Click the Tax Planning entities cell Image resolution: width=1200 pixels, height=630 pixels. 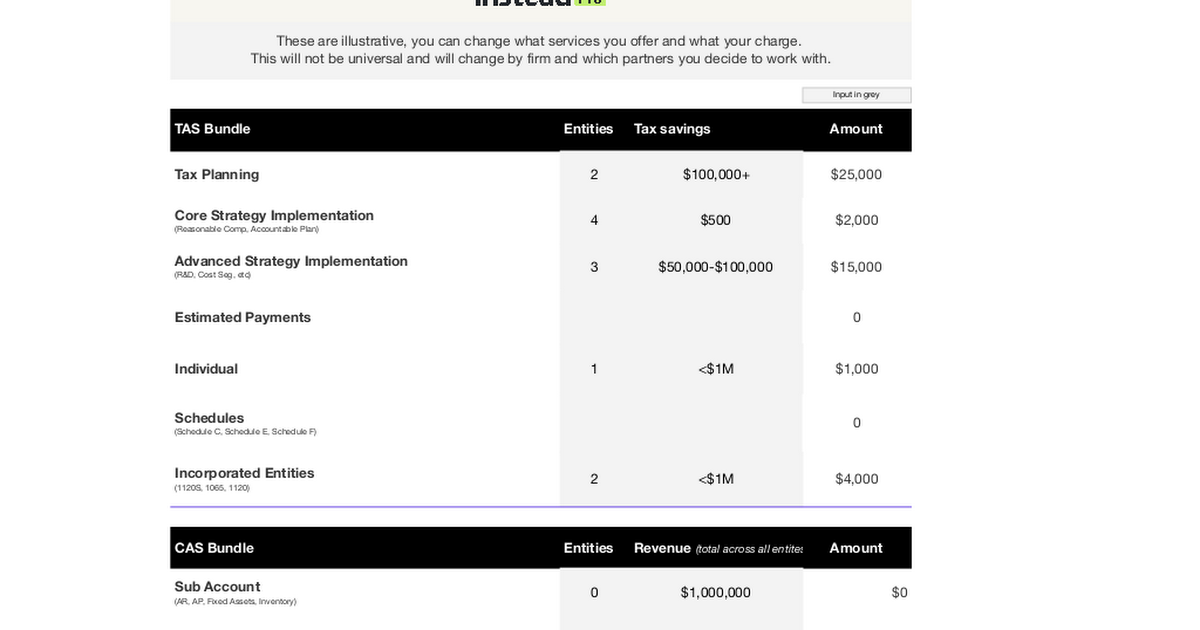pyautogui.click(x=594, y=174)
